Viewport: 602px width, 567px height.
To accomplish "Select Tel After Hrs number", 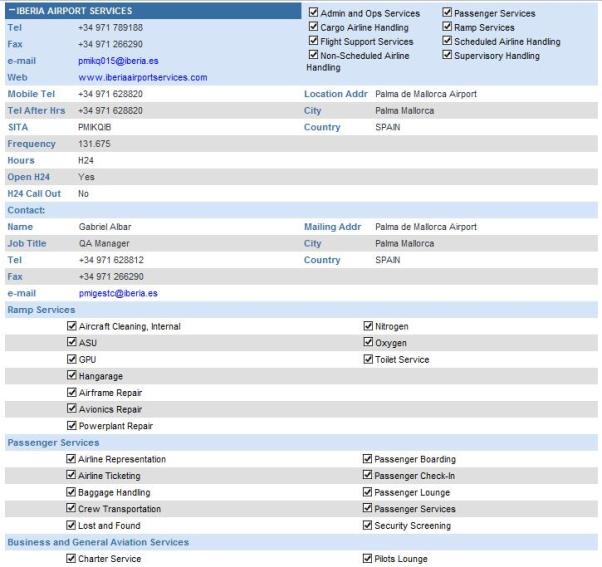I will point(110,111).
